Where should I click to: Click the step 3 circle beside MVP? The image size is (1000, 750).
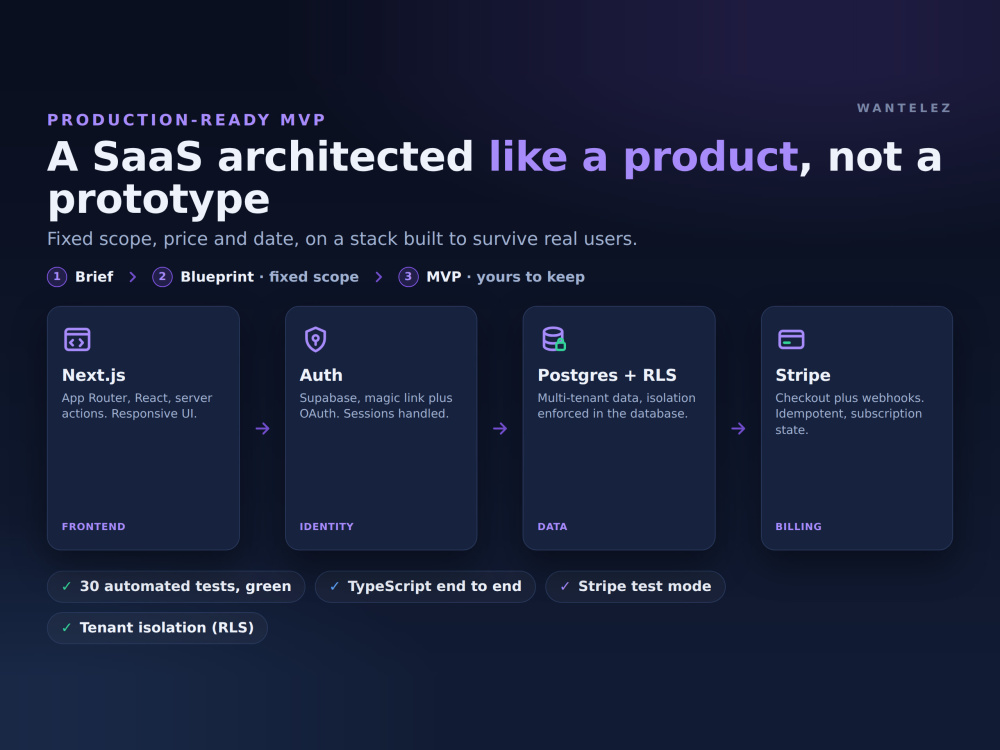pyautogui.click(x=408, y=277)
